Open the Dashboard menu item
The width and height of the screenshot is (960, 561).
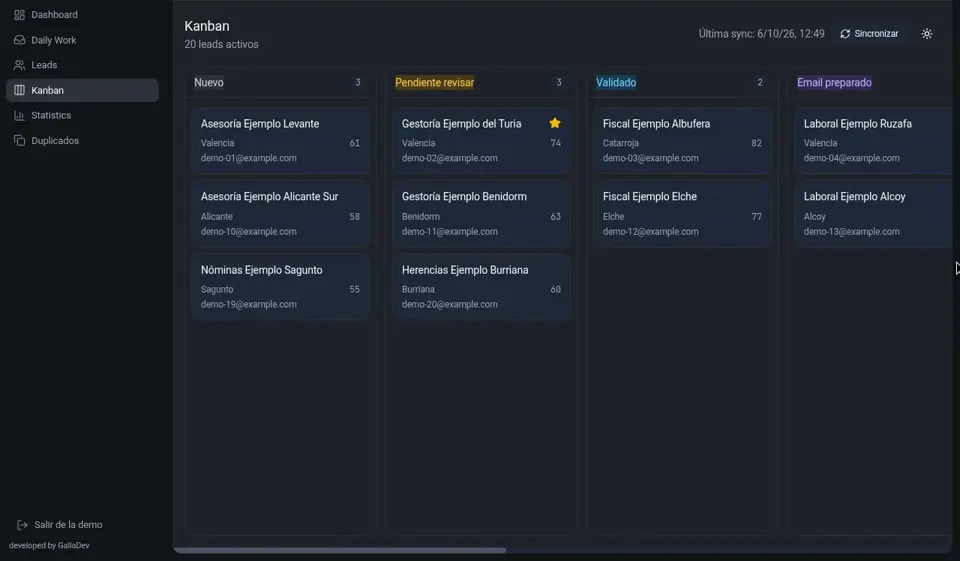click(x=83, y=15)
